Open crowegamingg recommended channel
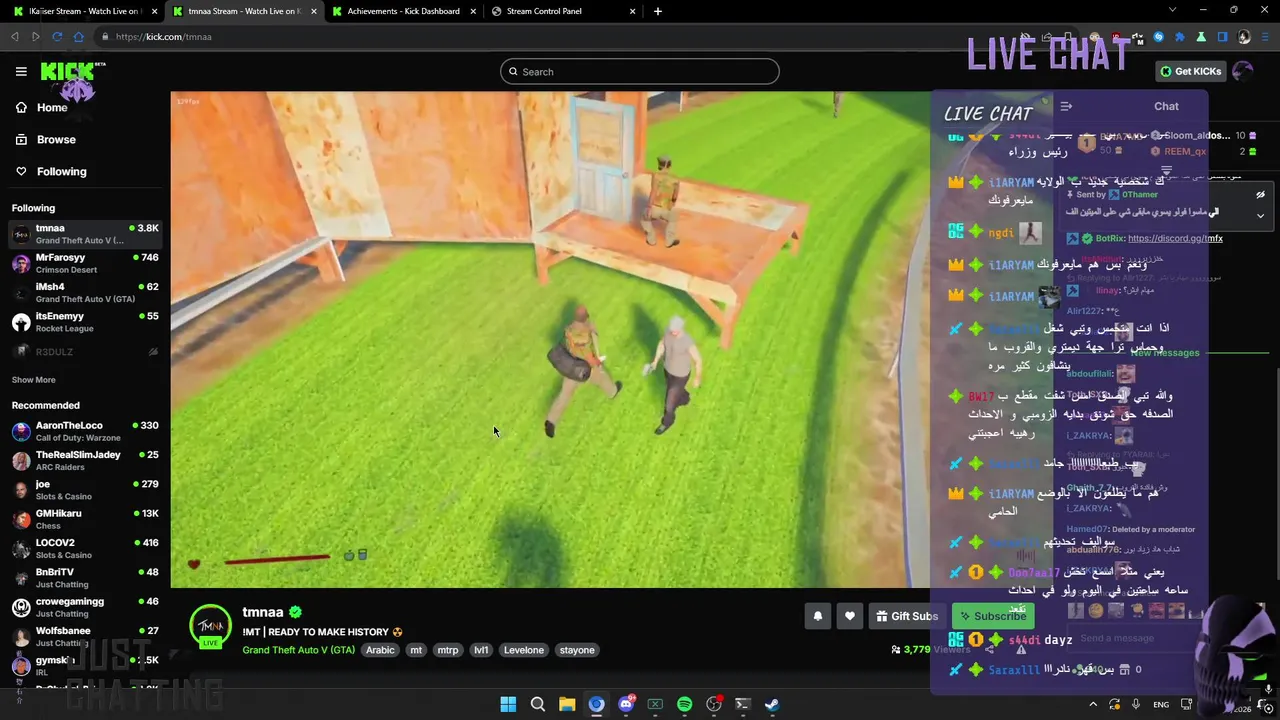The height and width of the screenshot is (720, 1280). click(85, 607)
